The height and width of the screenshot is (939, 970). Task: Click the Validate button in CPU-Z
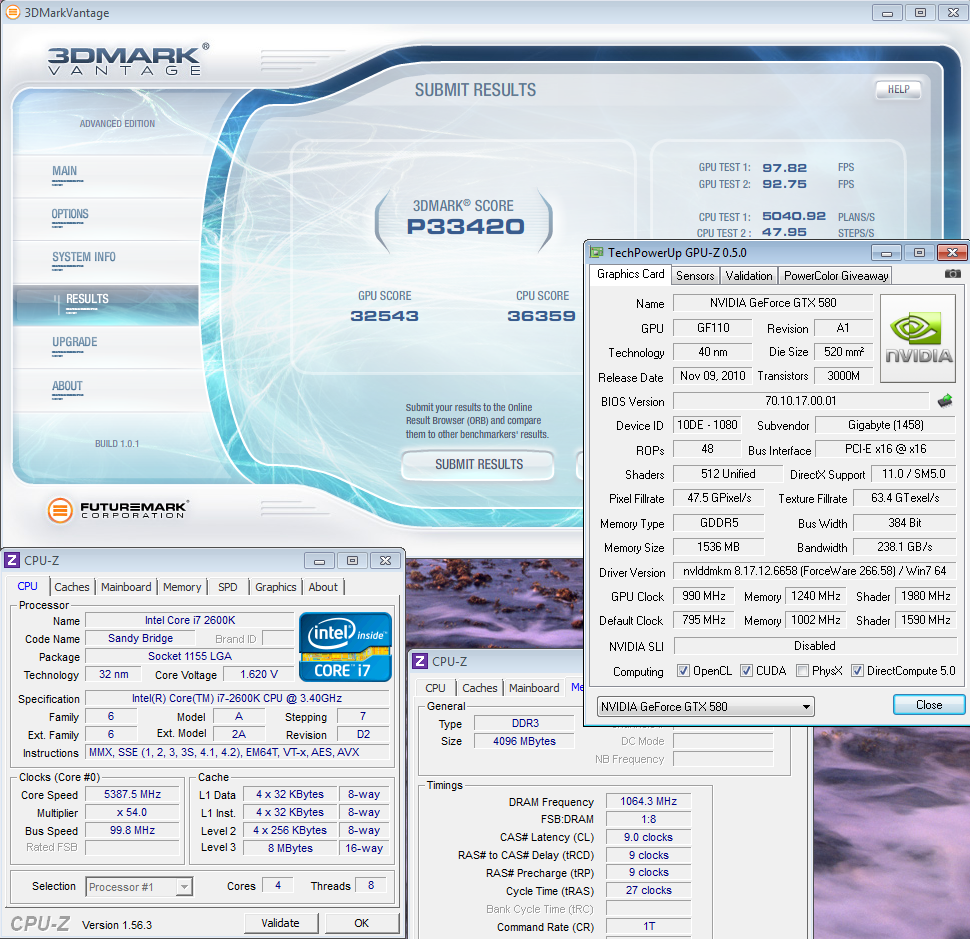click(280, 923)
